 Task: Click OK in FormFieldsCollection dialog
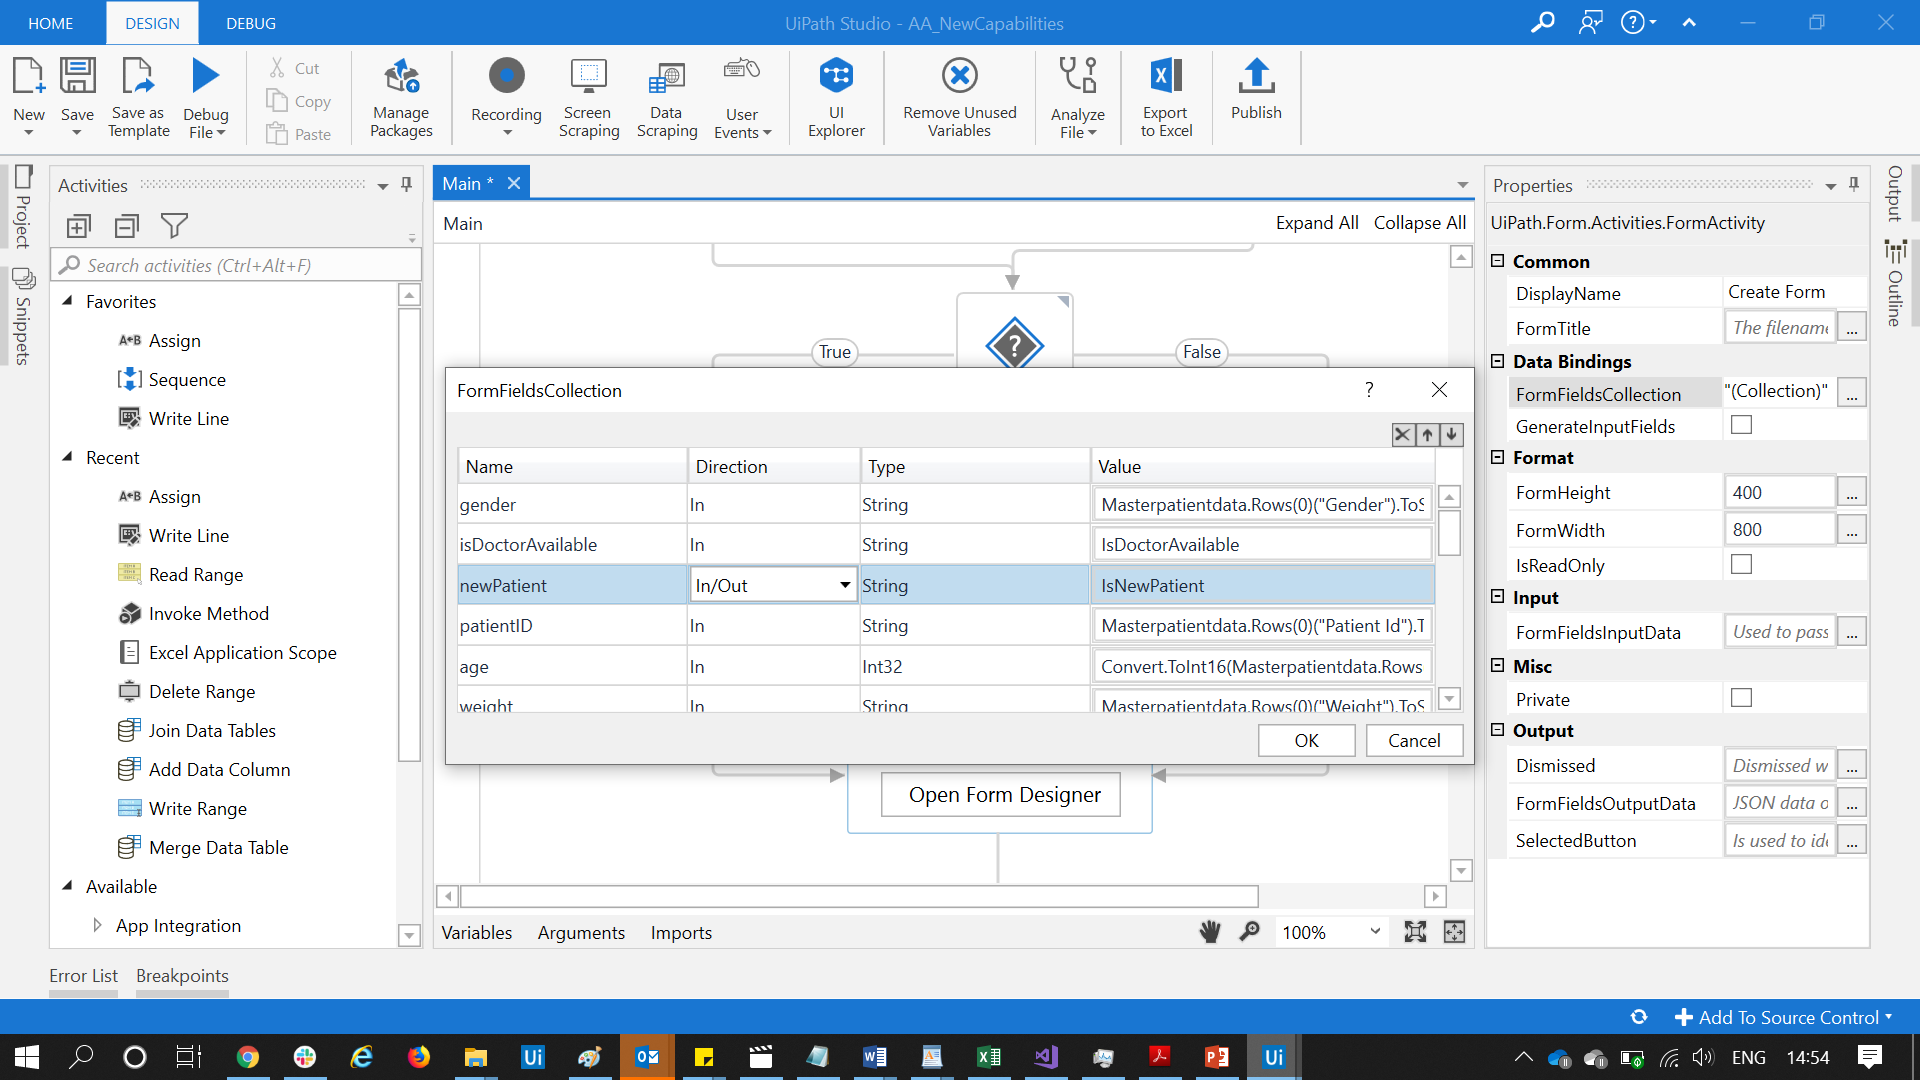click(x=1306, y=740)
